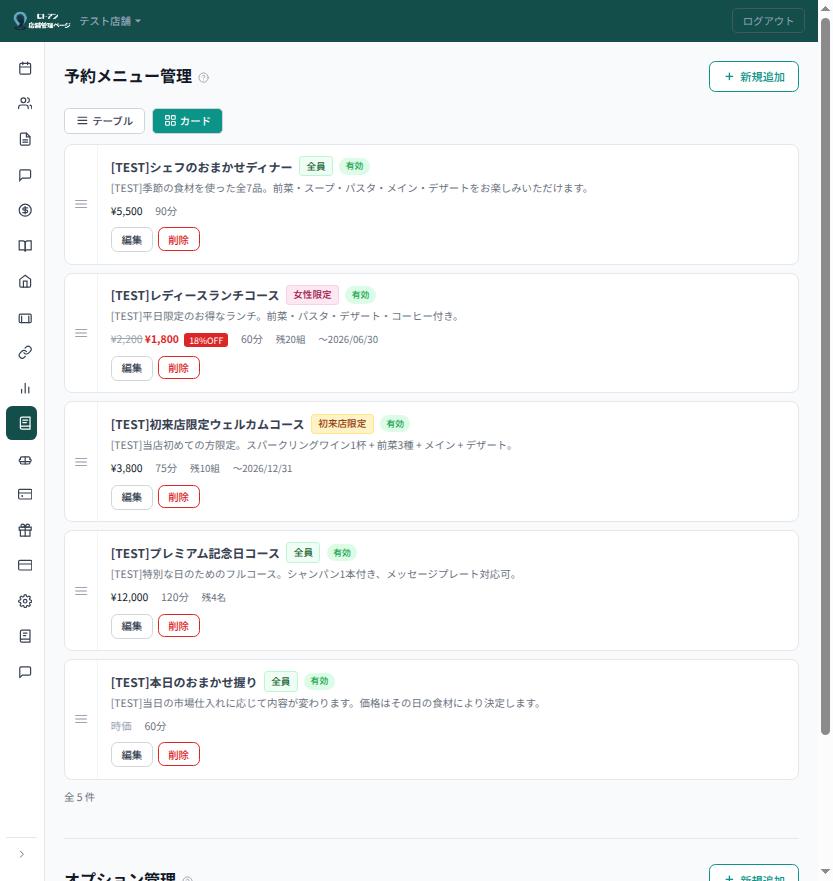
Task: Click the highlighted reservation menu sidebar icon
Action: 22,423
